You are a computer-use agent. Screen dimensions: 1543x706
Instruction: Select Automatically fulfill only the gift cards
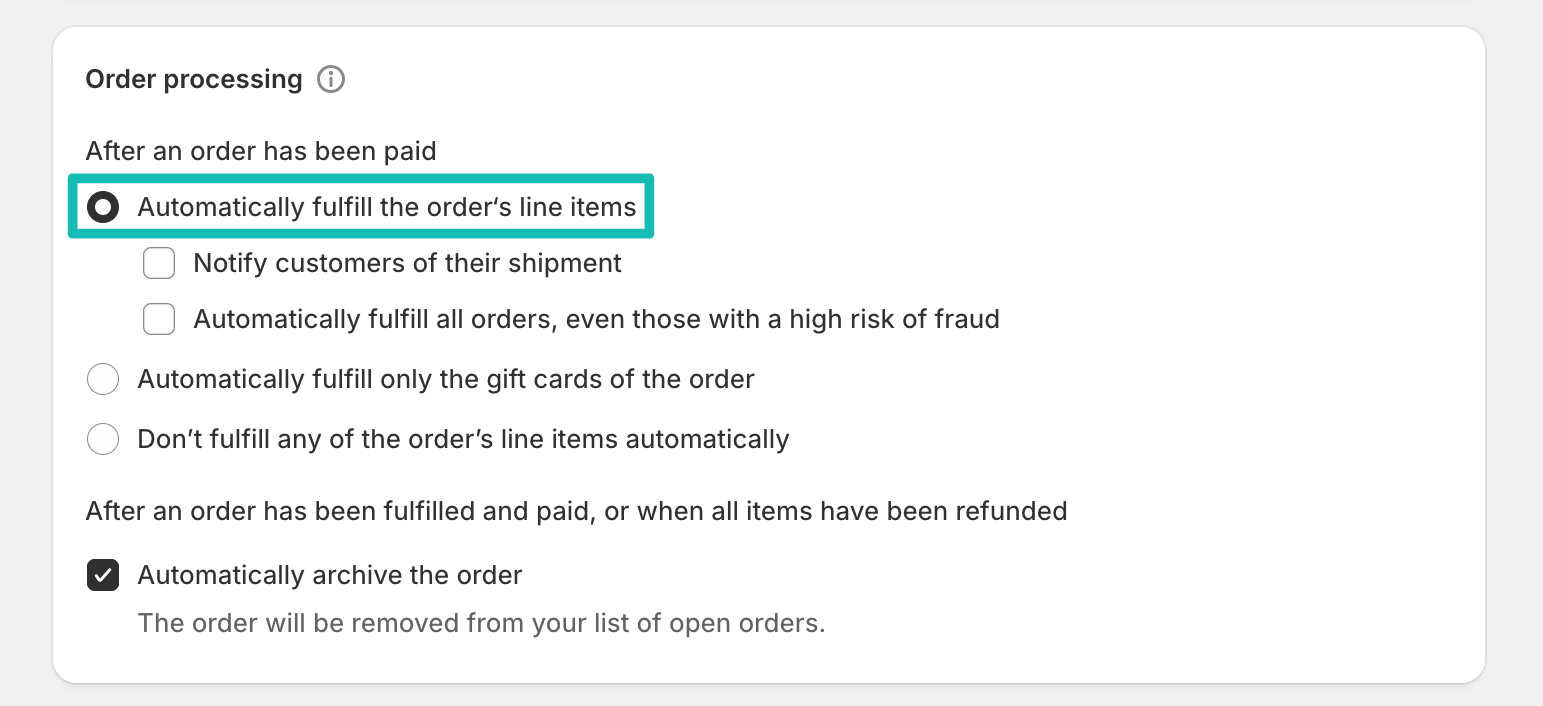103,379
